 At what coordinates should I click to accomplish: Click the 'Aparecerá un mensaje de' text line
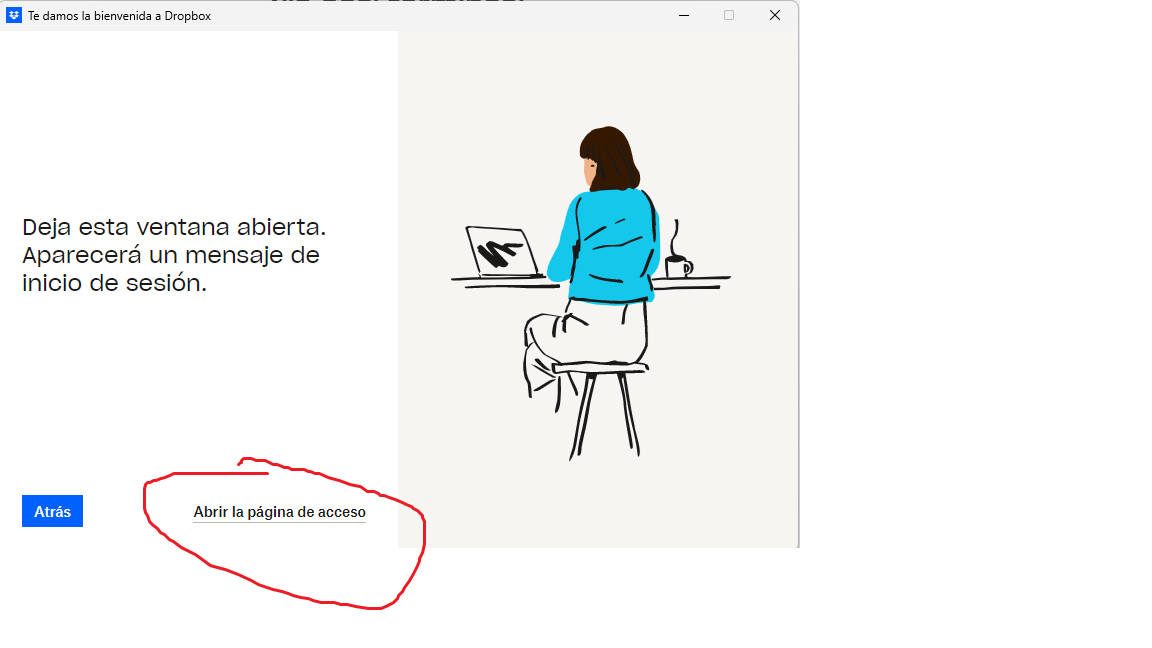pyautogui.click(x=170, y=254)
